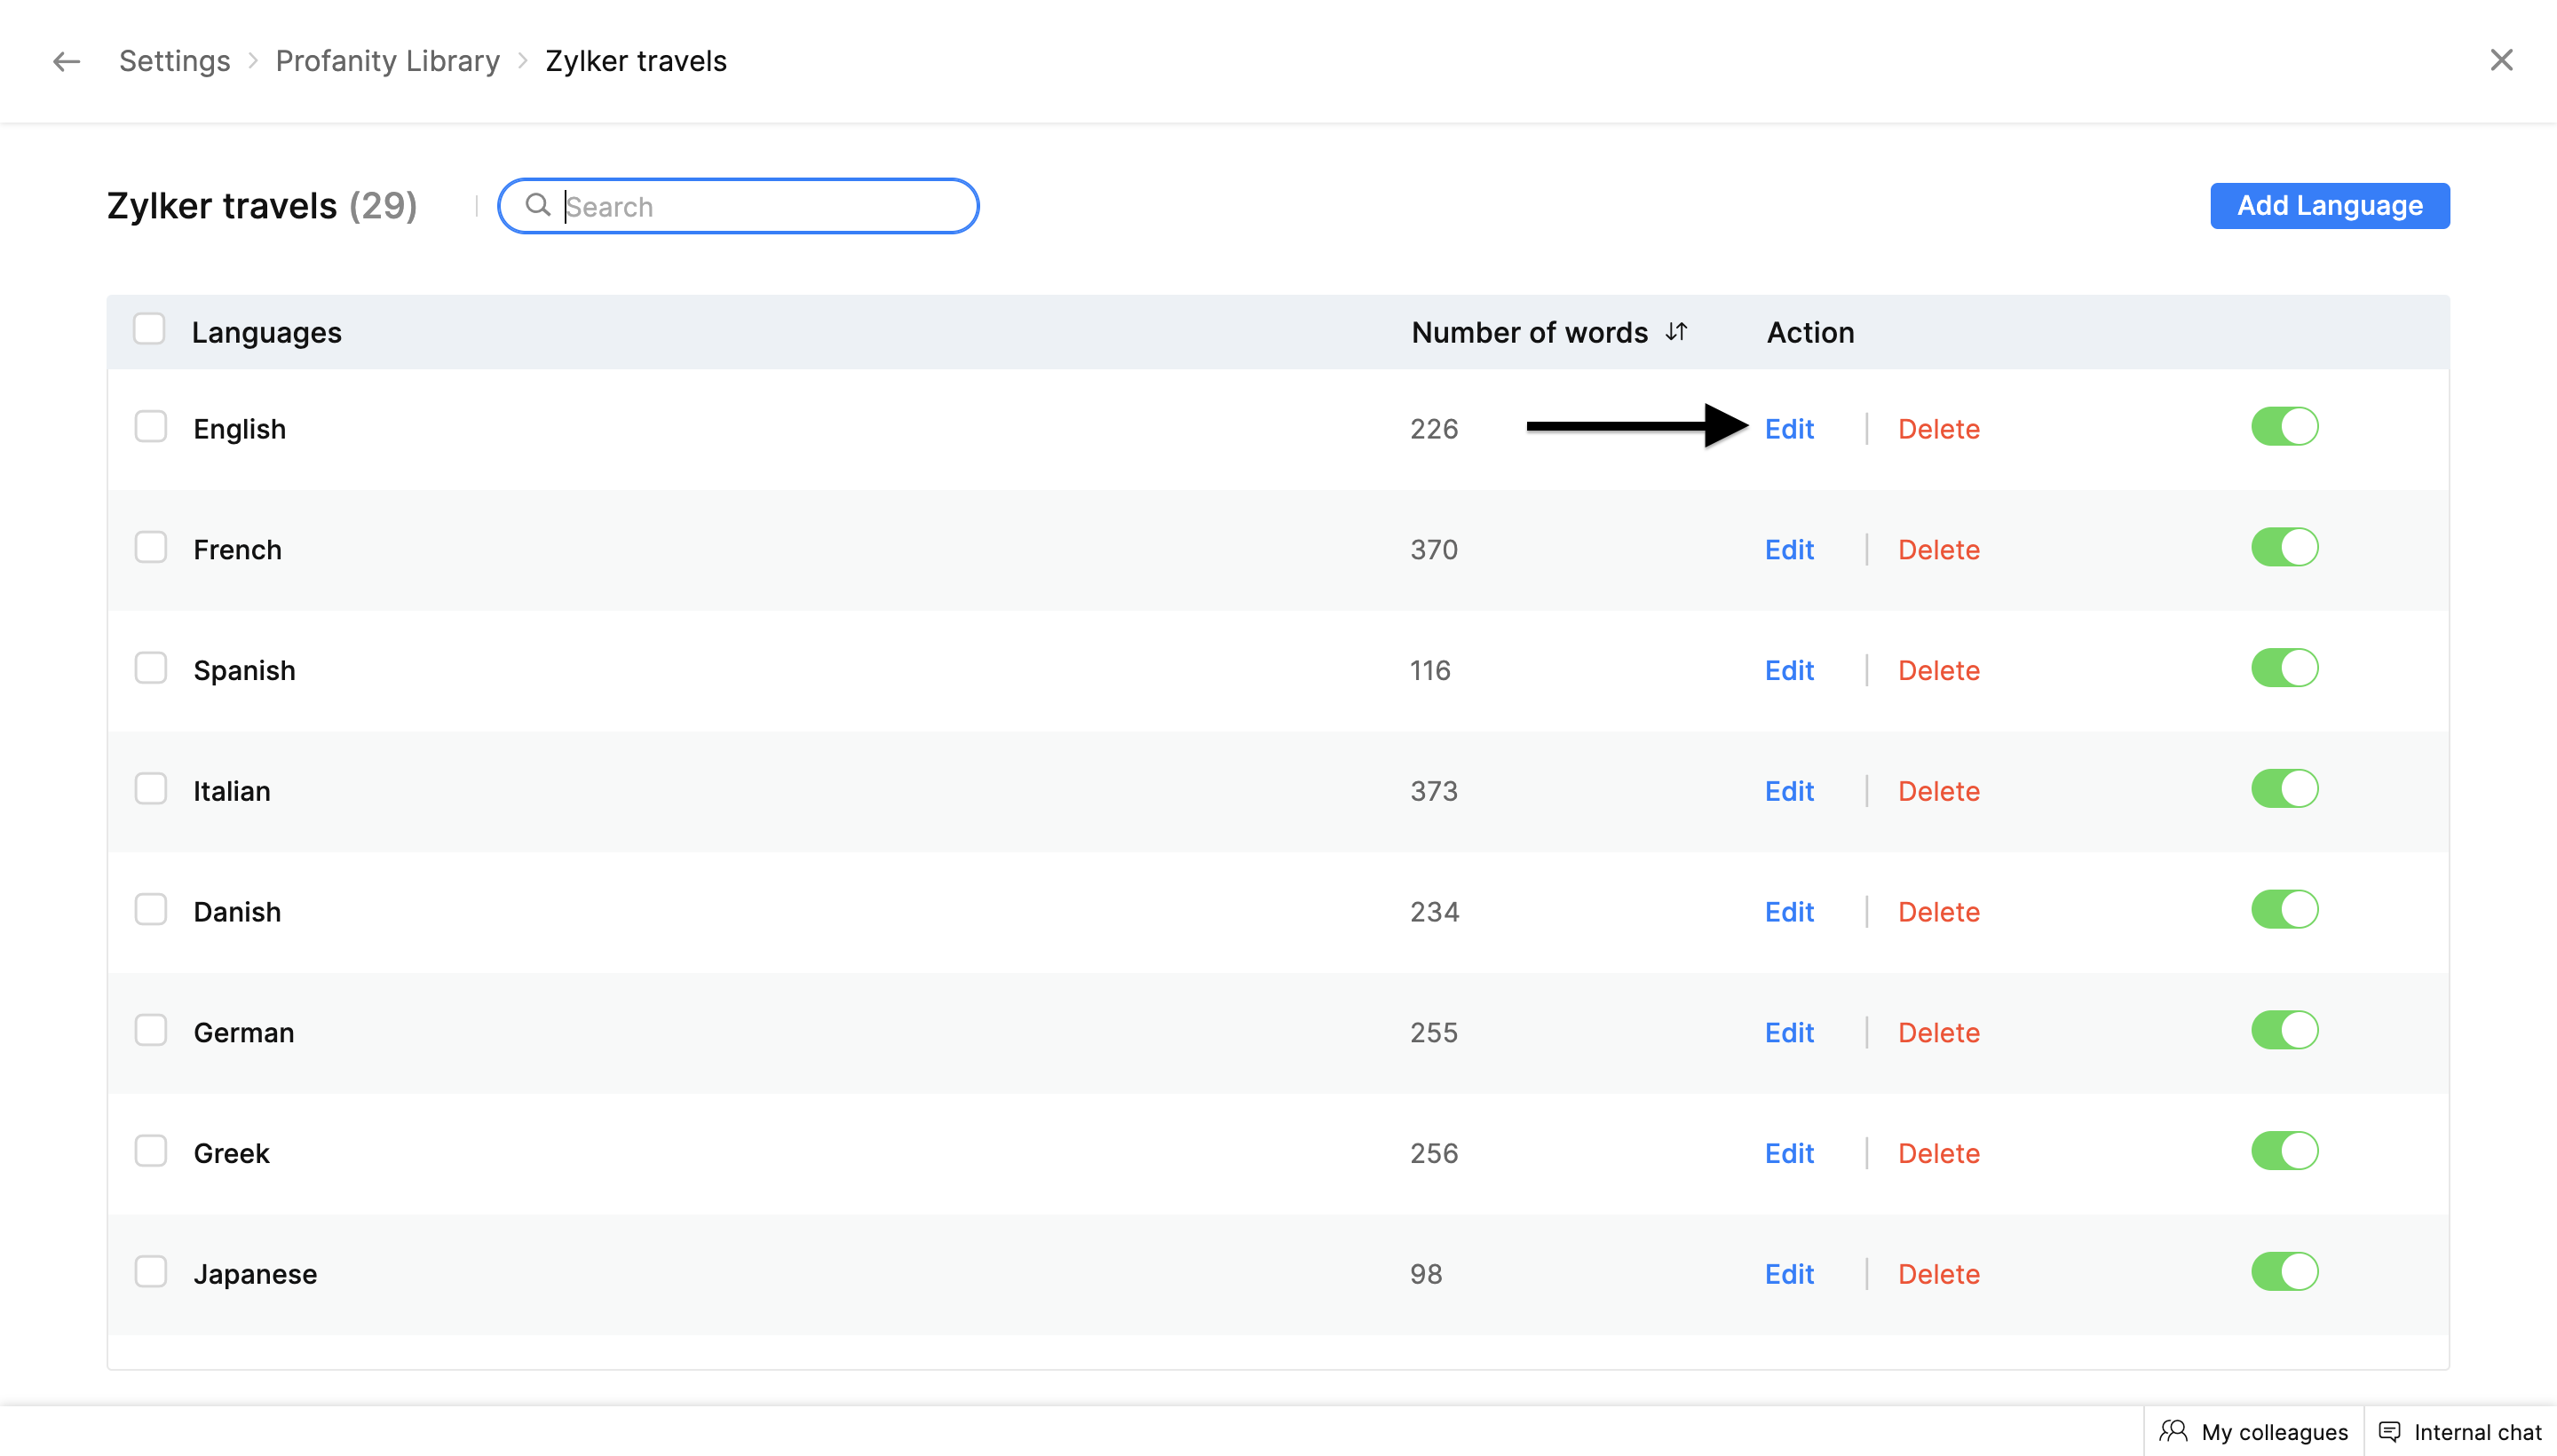Viewport: 2557px width, 1456px height.
Task: Go to Settings breadcrumb
Action: click(x=174, y=61)
